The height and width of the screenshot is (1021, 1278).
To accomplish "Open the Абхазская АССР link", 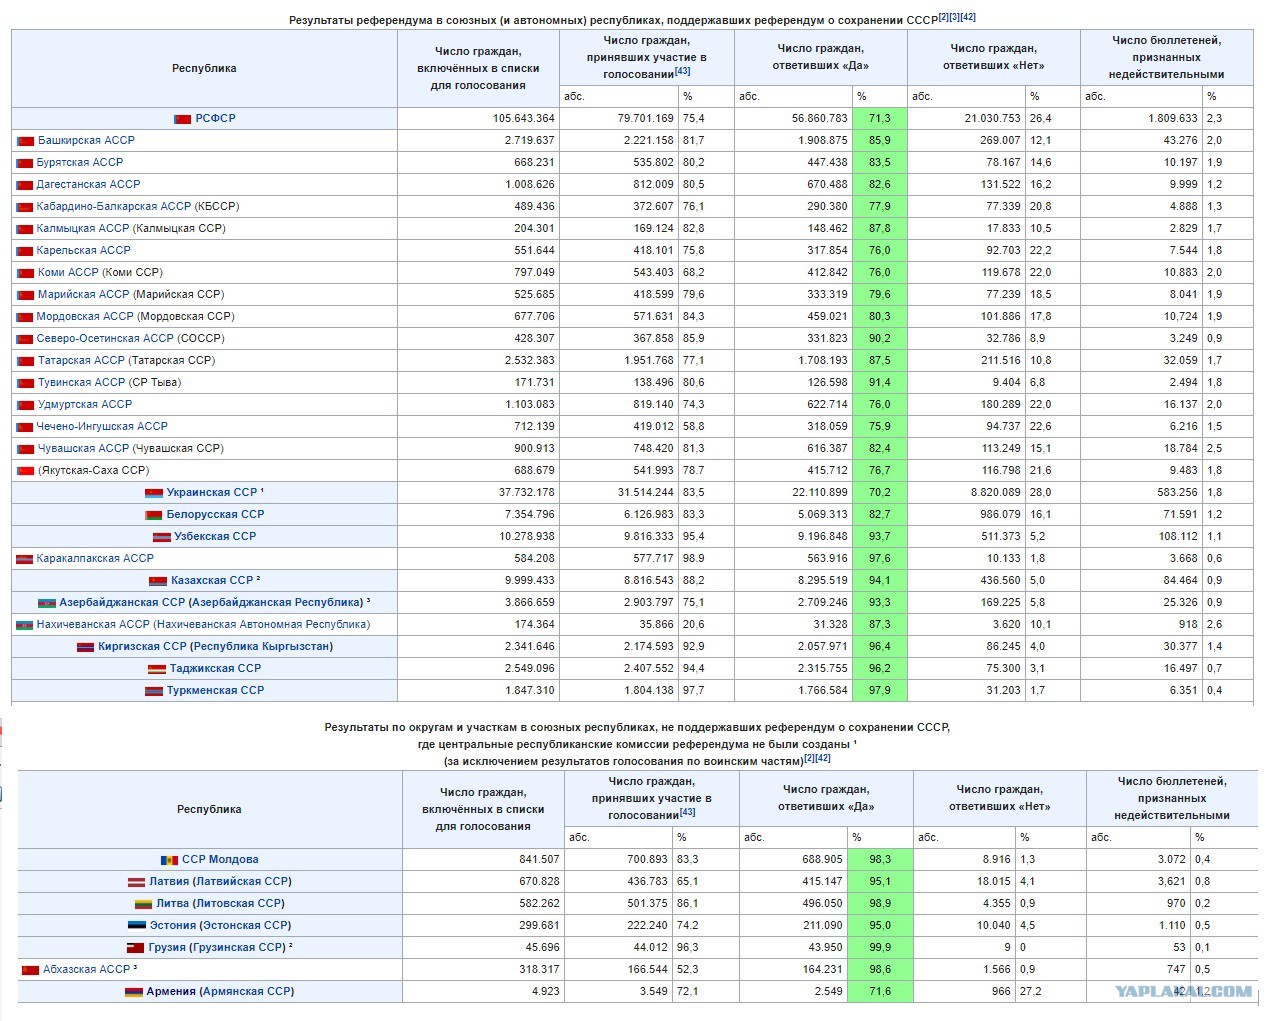I will pyautogui.click(x=87, y=969).
